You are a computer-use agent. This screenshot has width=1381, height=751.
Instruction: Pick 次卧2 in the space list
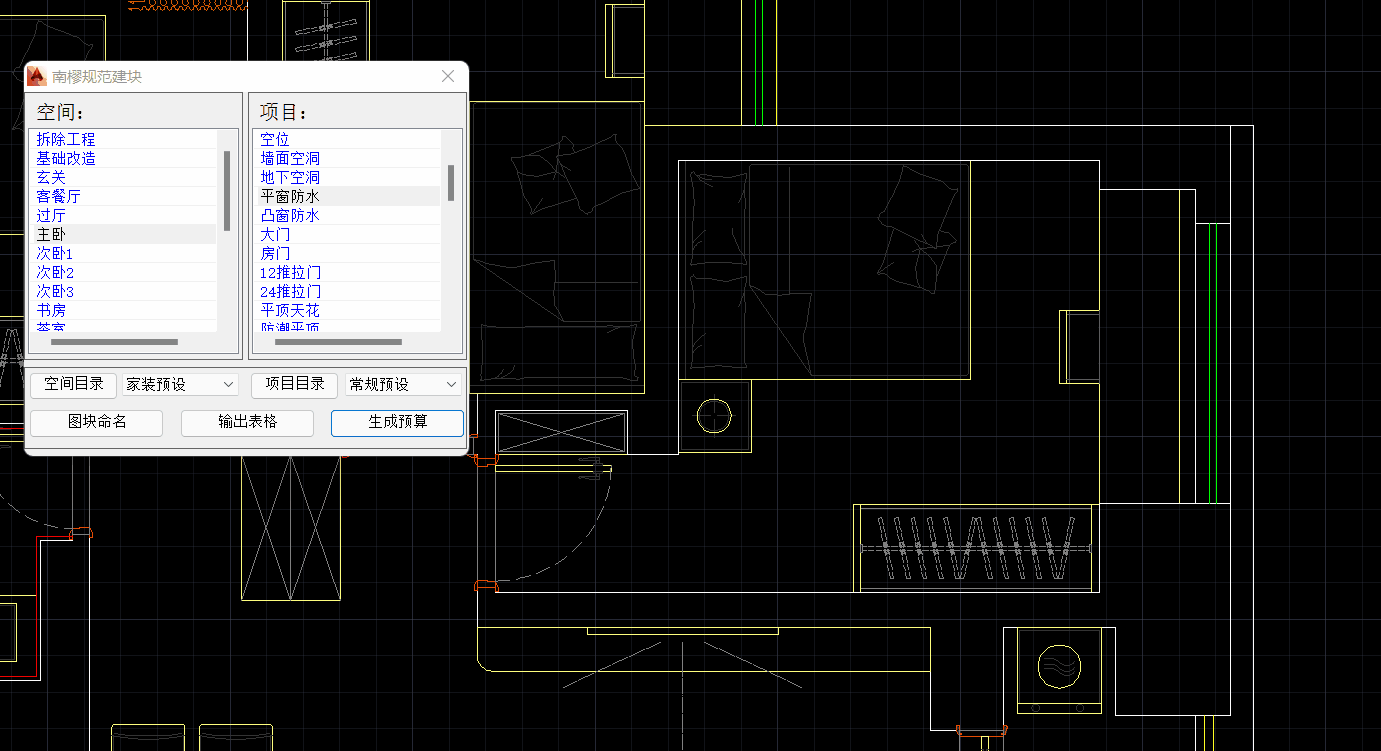point(56,272)
